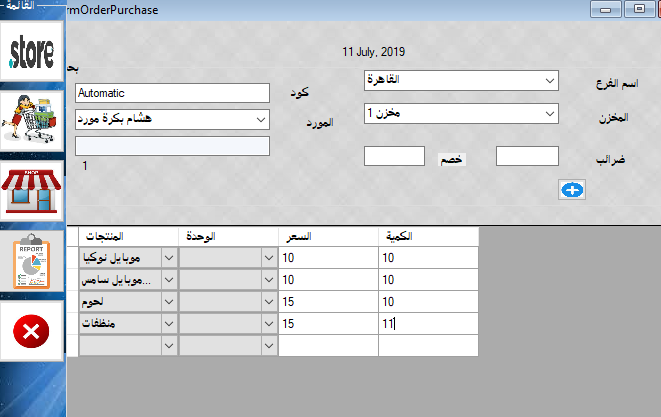The width and height of the screenshot is (661, 417).
Task: Click the Automatic code input field
Action: click(172, 93)
